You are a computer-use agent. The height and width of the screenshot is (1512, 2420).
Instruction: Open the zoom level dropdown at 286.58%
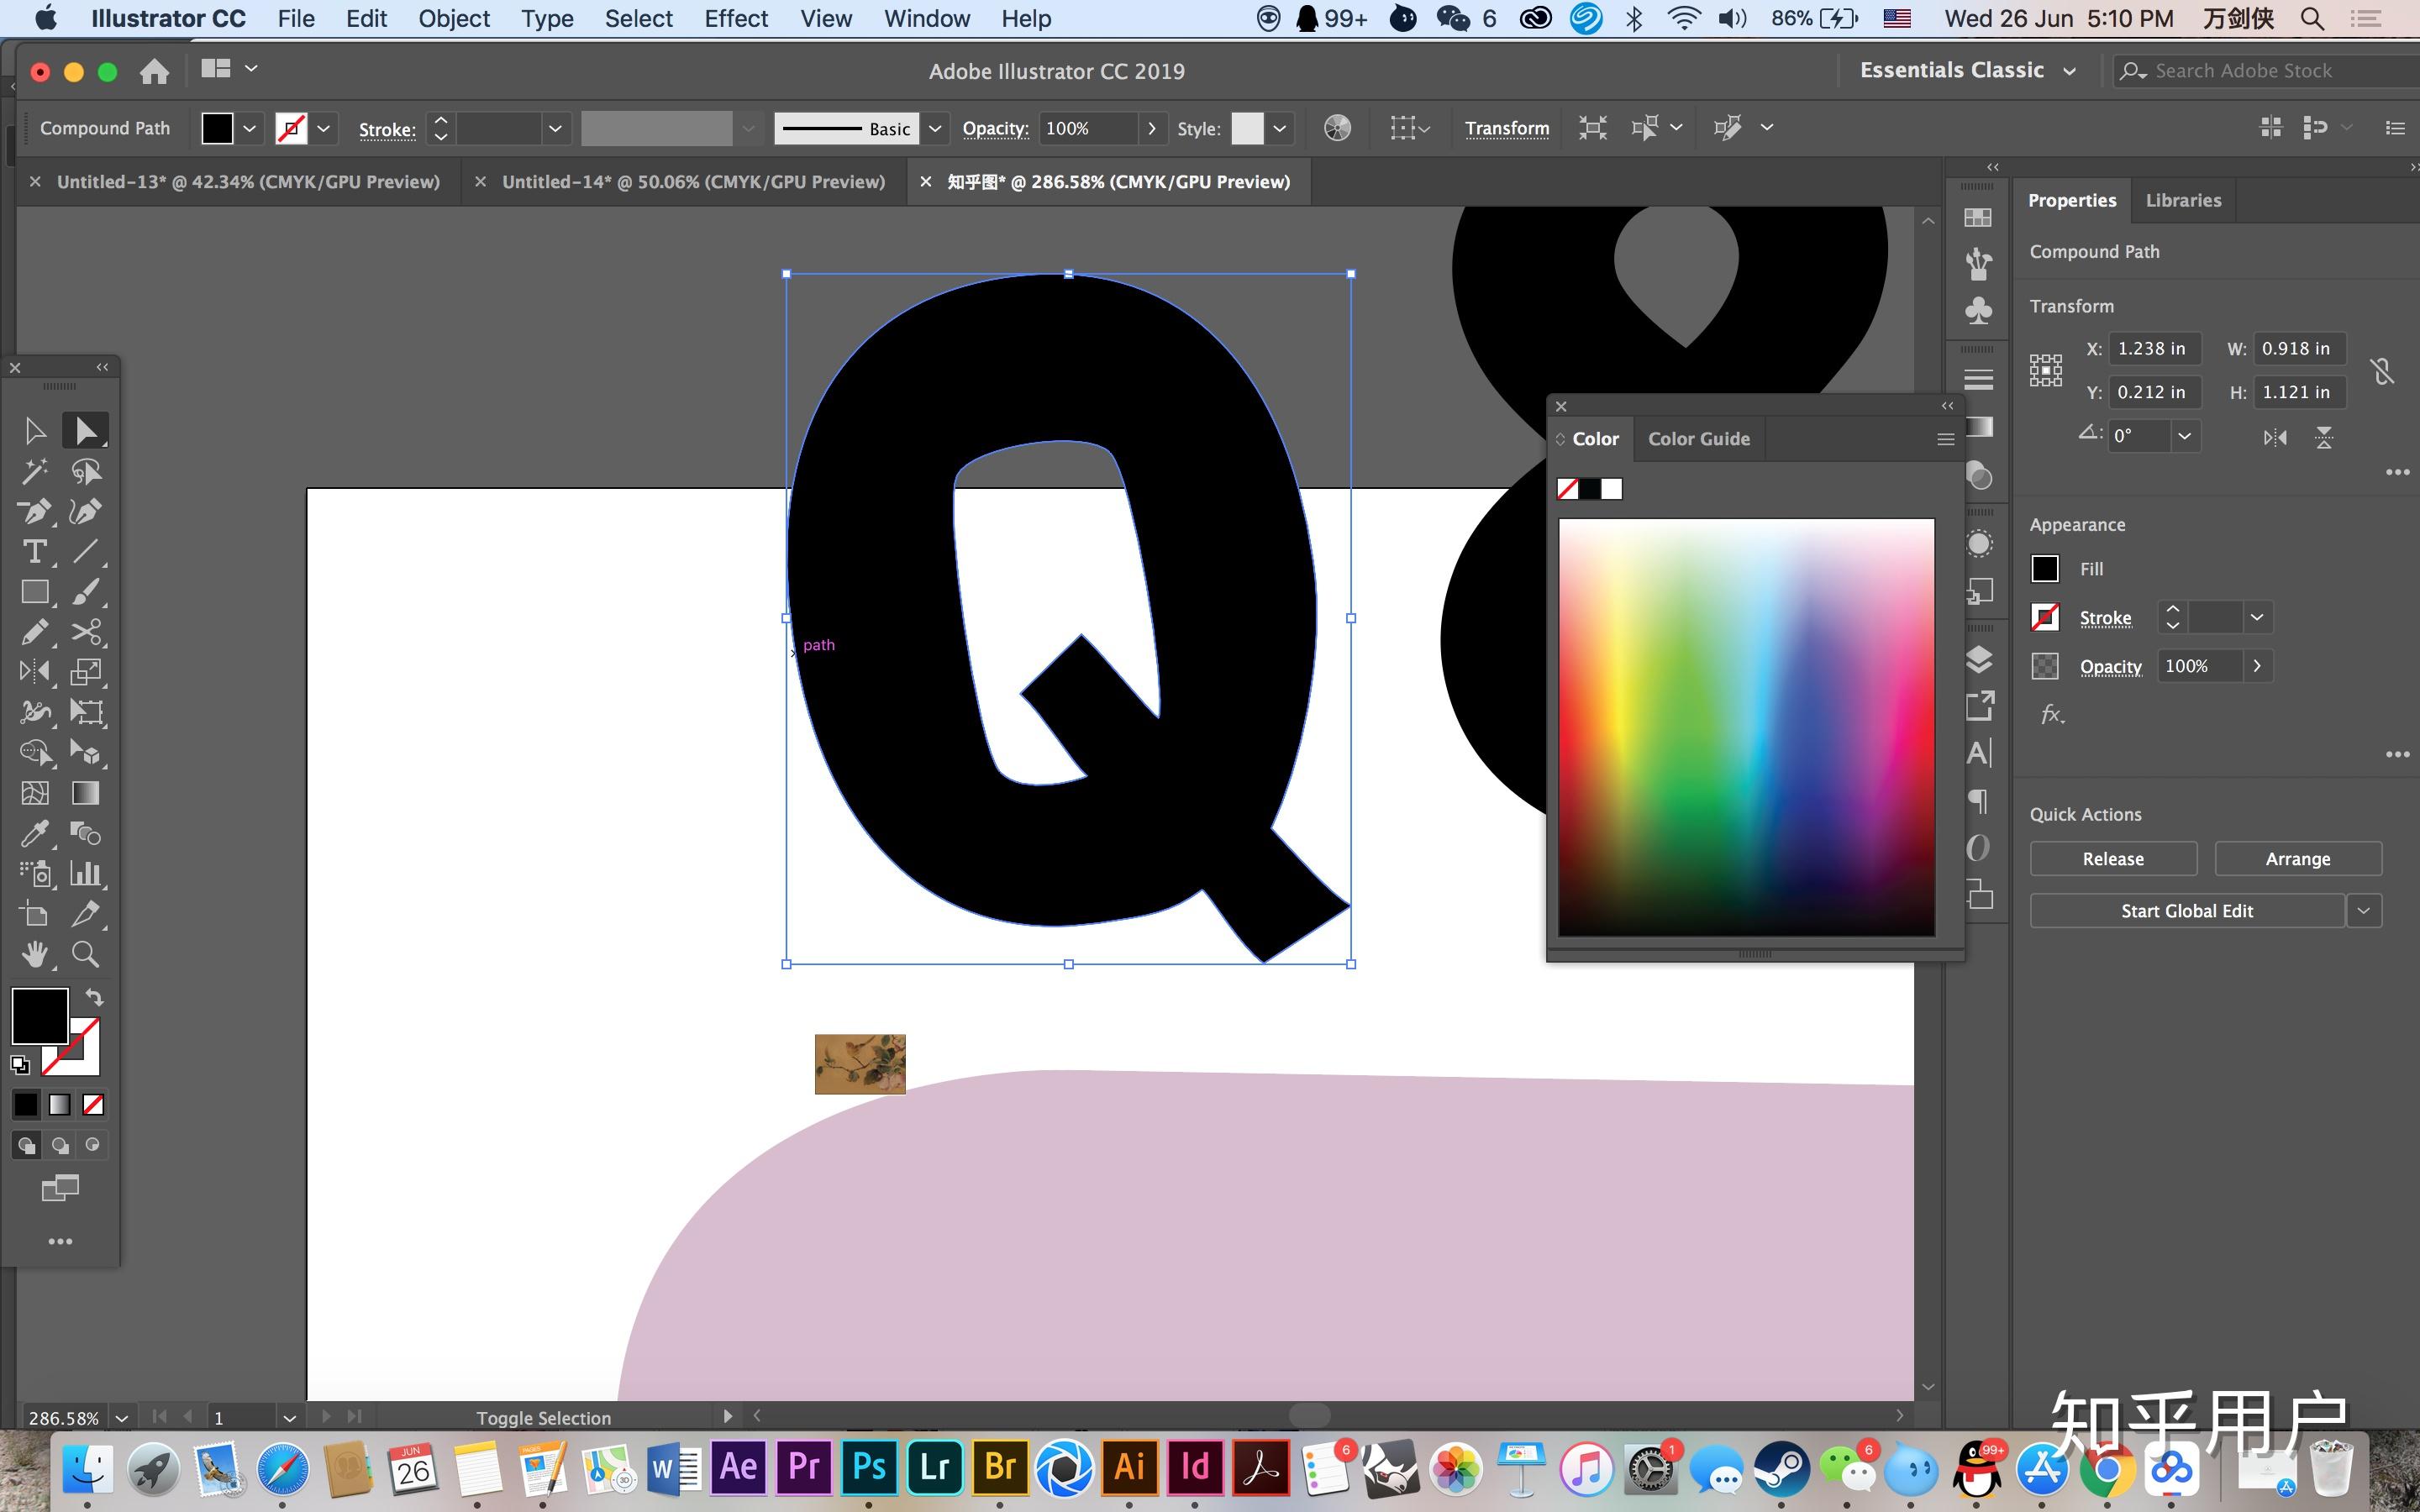pos(122,1418)
